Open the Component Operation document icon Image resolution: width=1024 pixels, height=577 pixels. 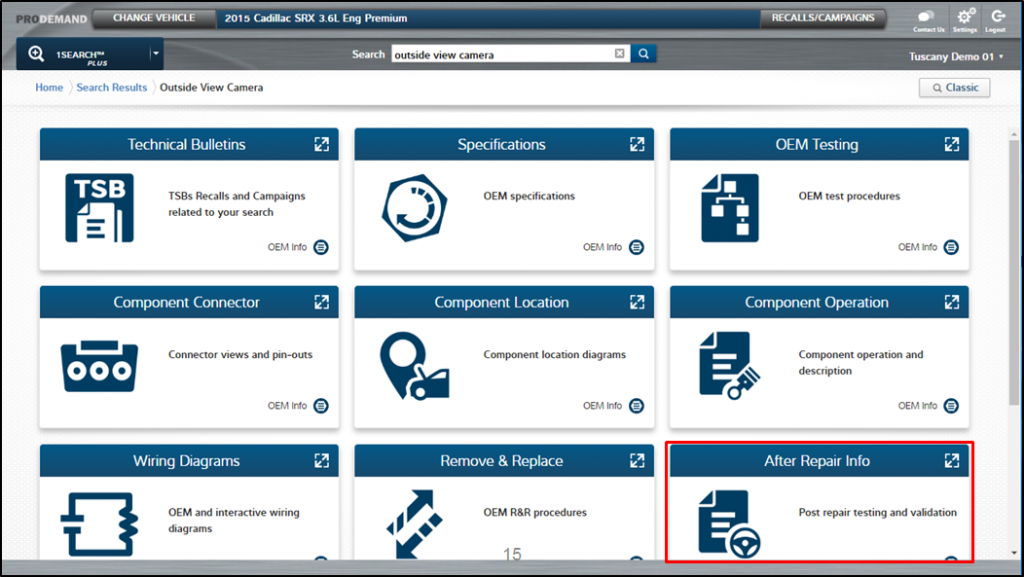click(x=729, y=366)
